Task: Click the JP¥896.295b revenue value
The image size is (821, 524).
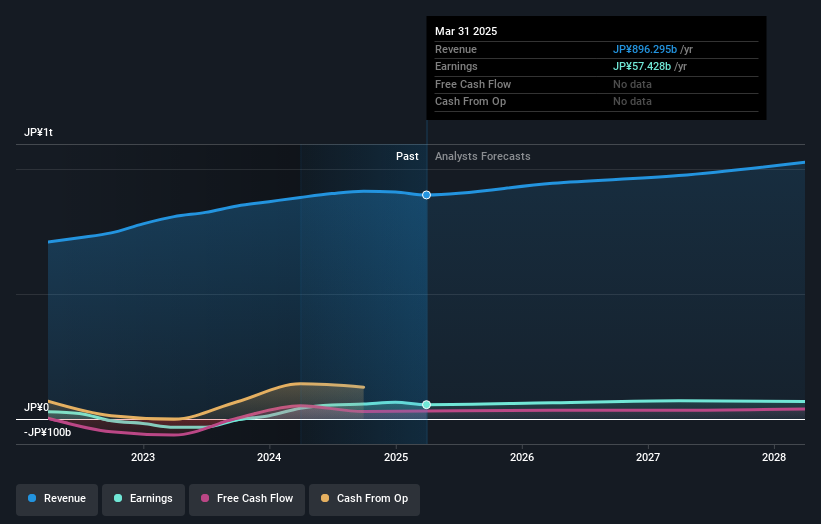Action: [x=645, y=49]
